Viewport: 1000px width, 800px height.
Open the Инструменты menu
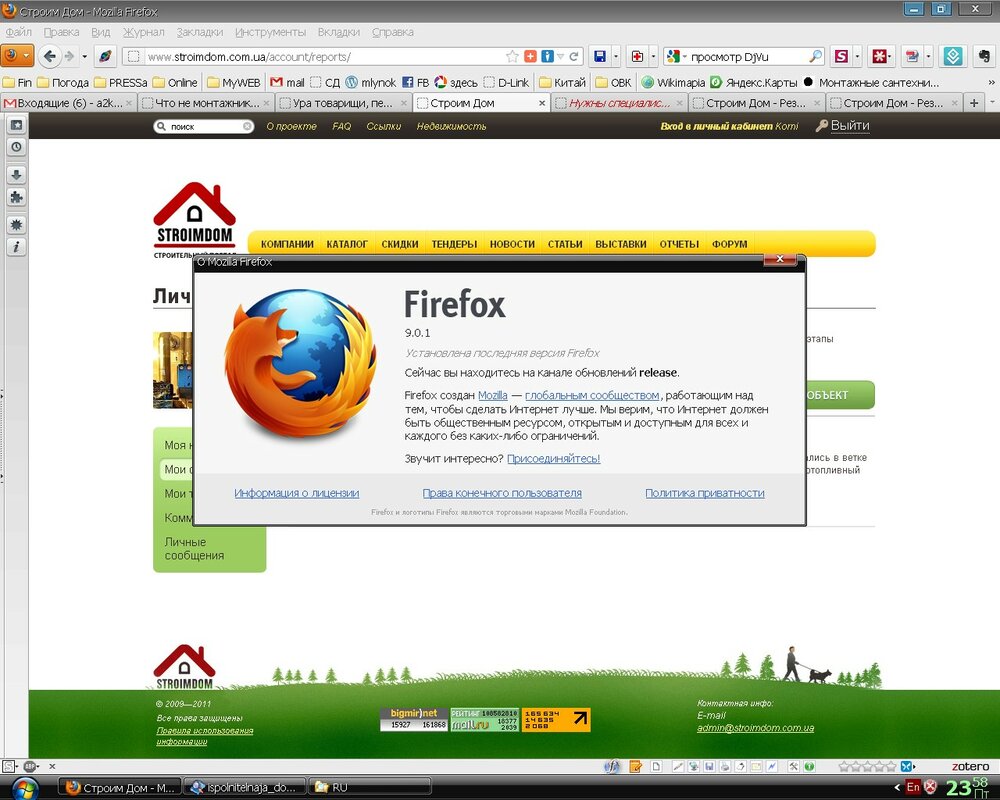pyautogui.click(x=270, y=32)
